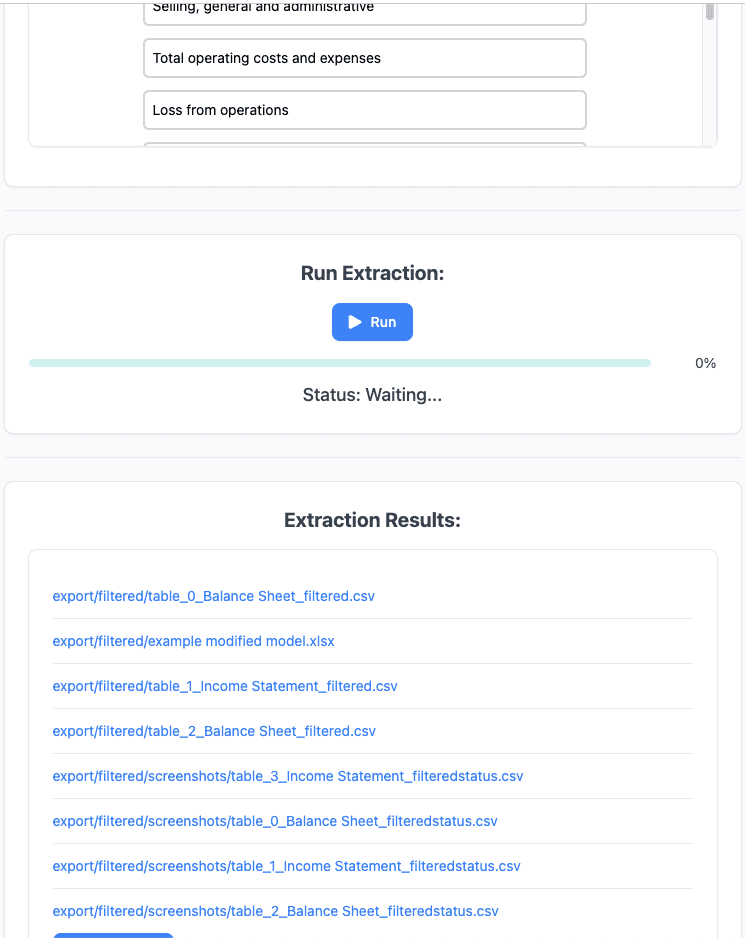The width and height of the screenshot is (745, 938).
Task: Click the play icon inside the Run button
Action: [x=356, y=322]
